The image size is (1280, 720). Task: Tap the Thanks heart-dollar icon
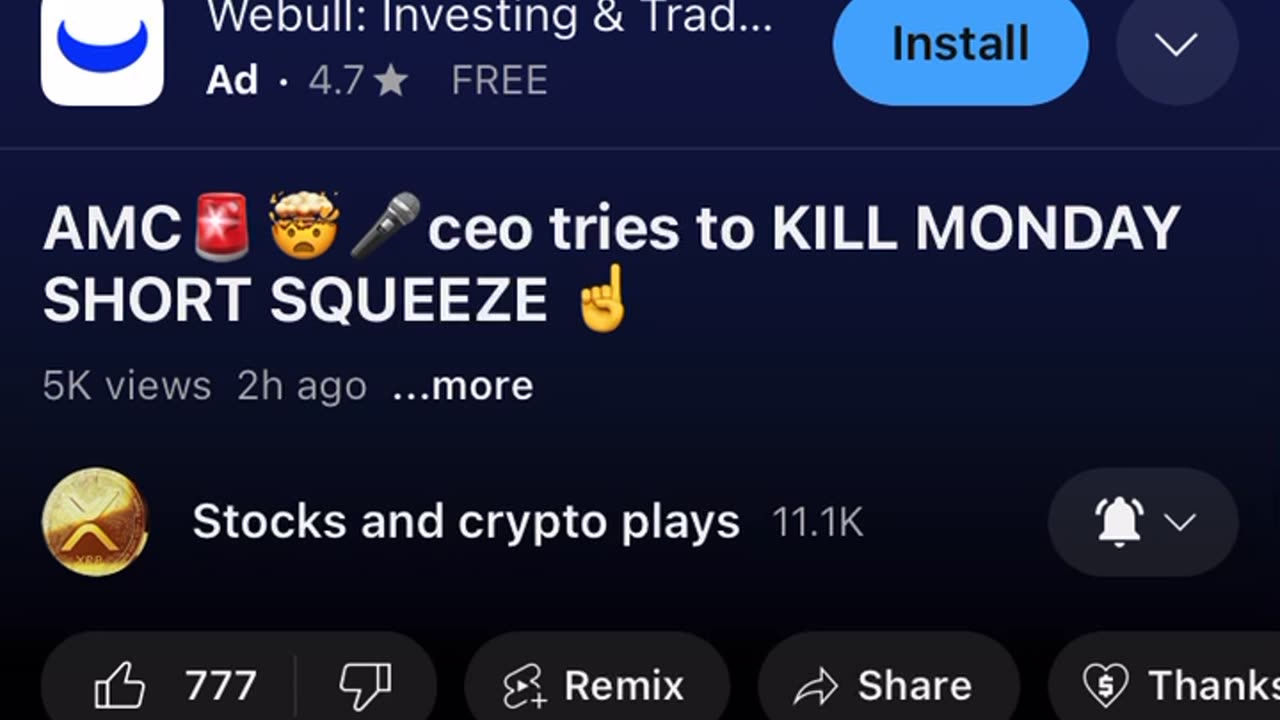(1106, 686)
